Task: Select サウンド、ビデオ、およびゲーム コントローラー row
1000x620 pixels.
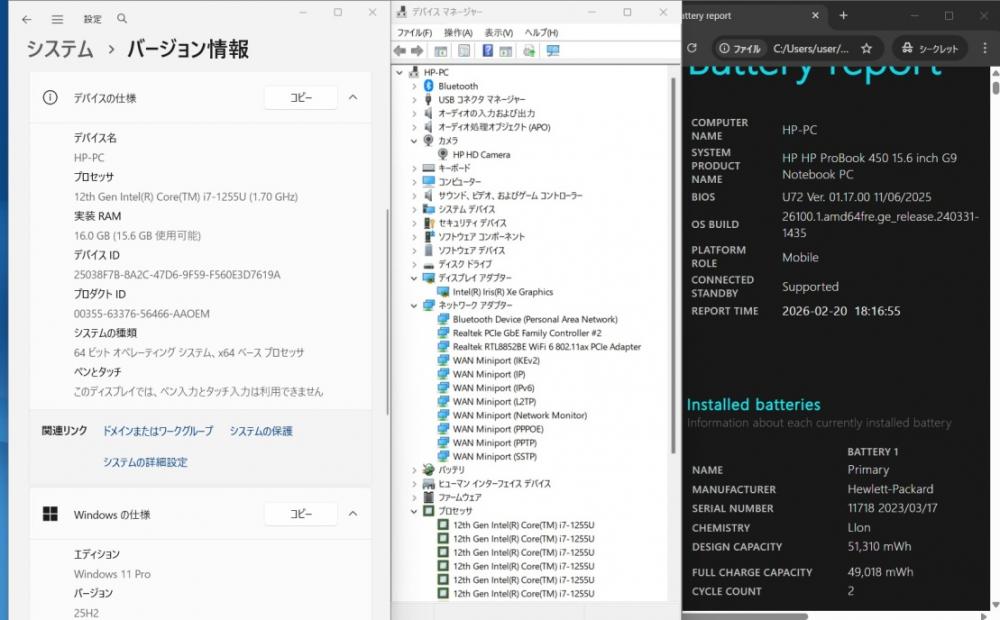Action: [510, 195]
